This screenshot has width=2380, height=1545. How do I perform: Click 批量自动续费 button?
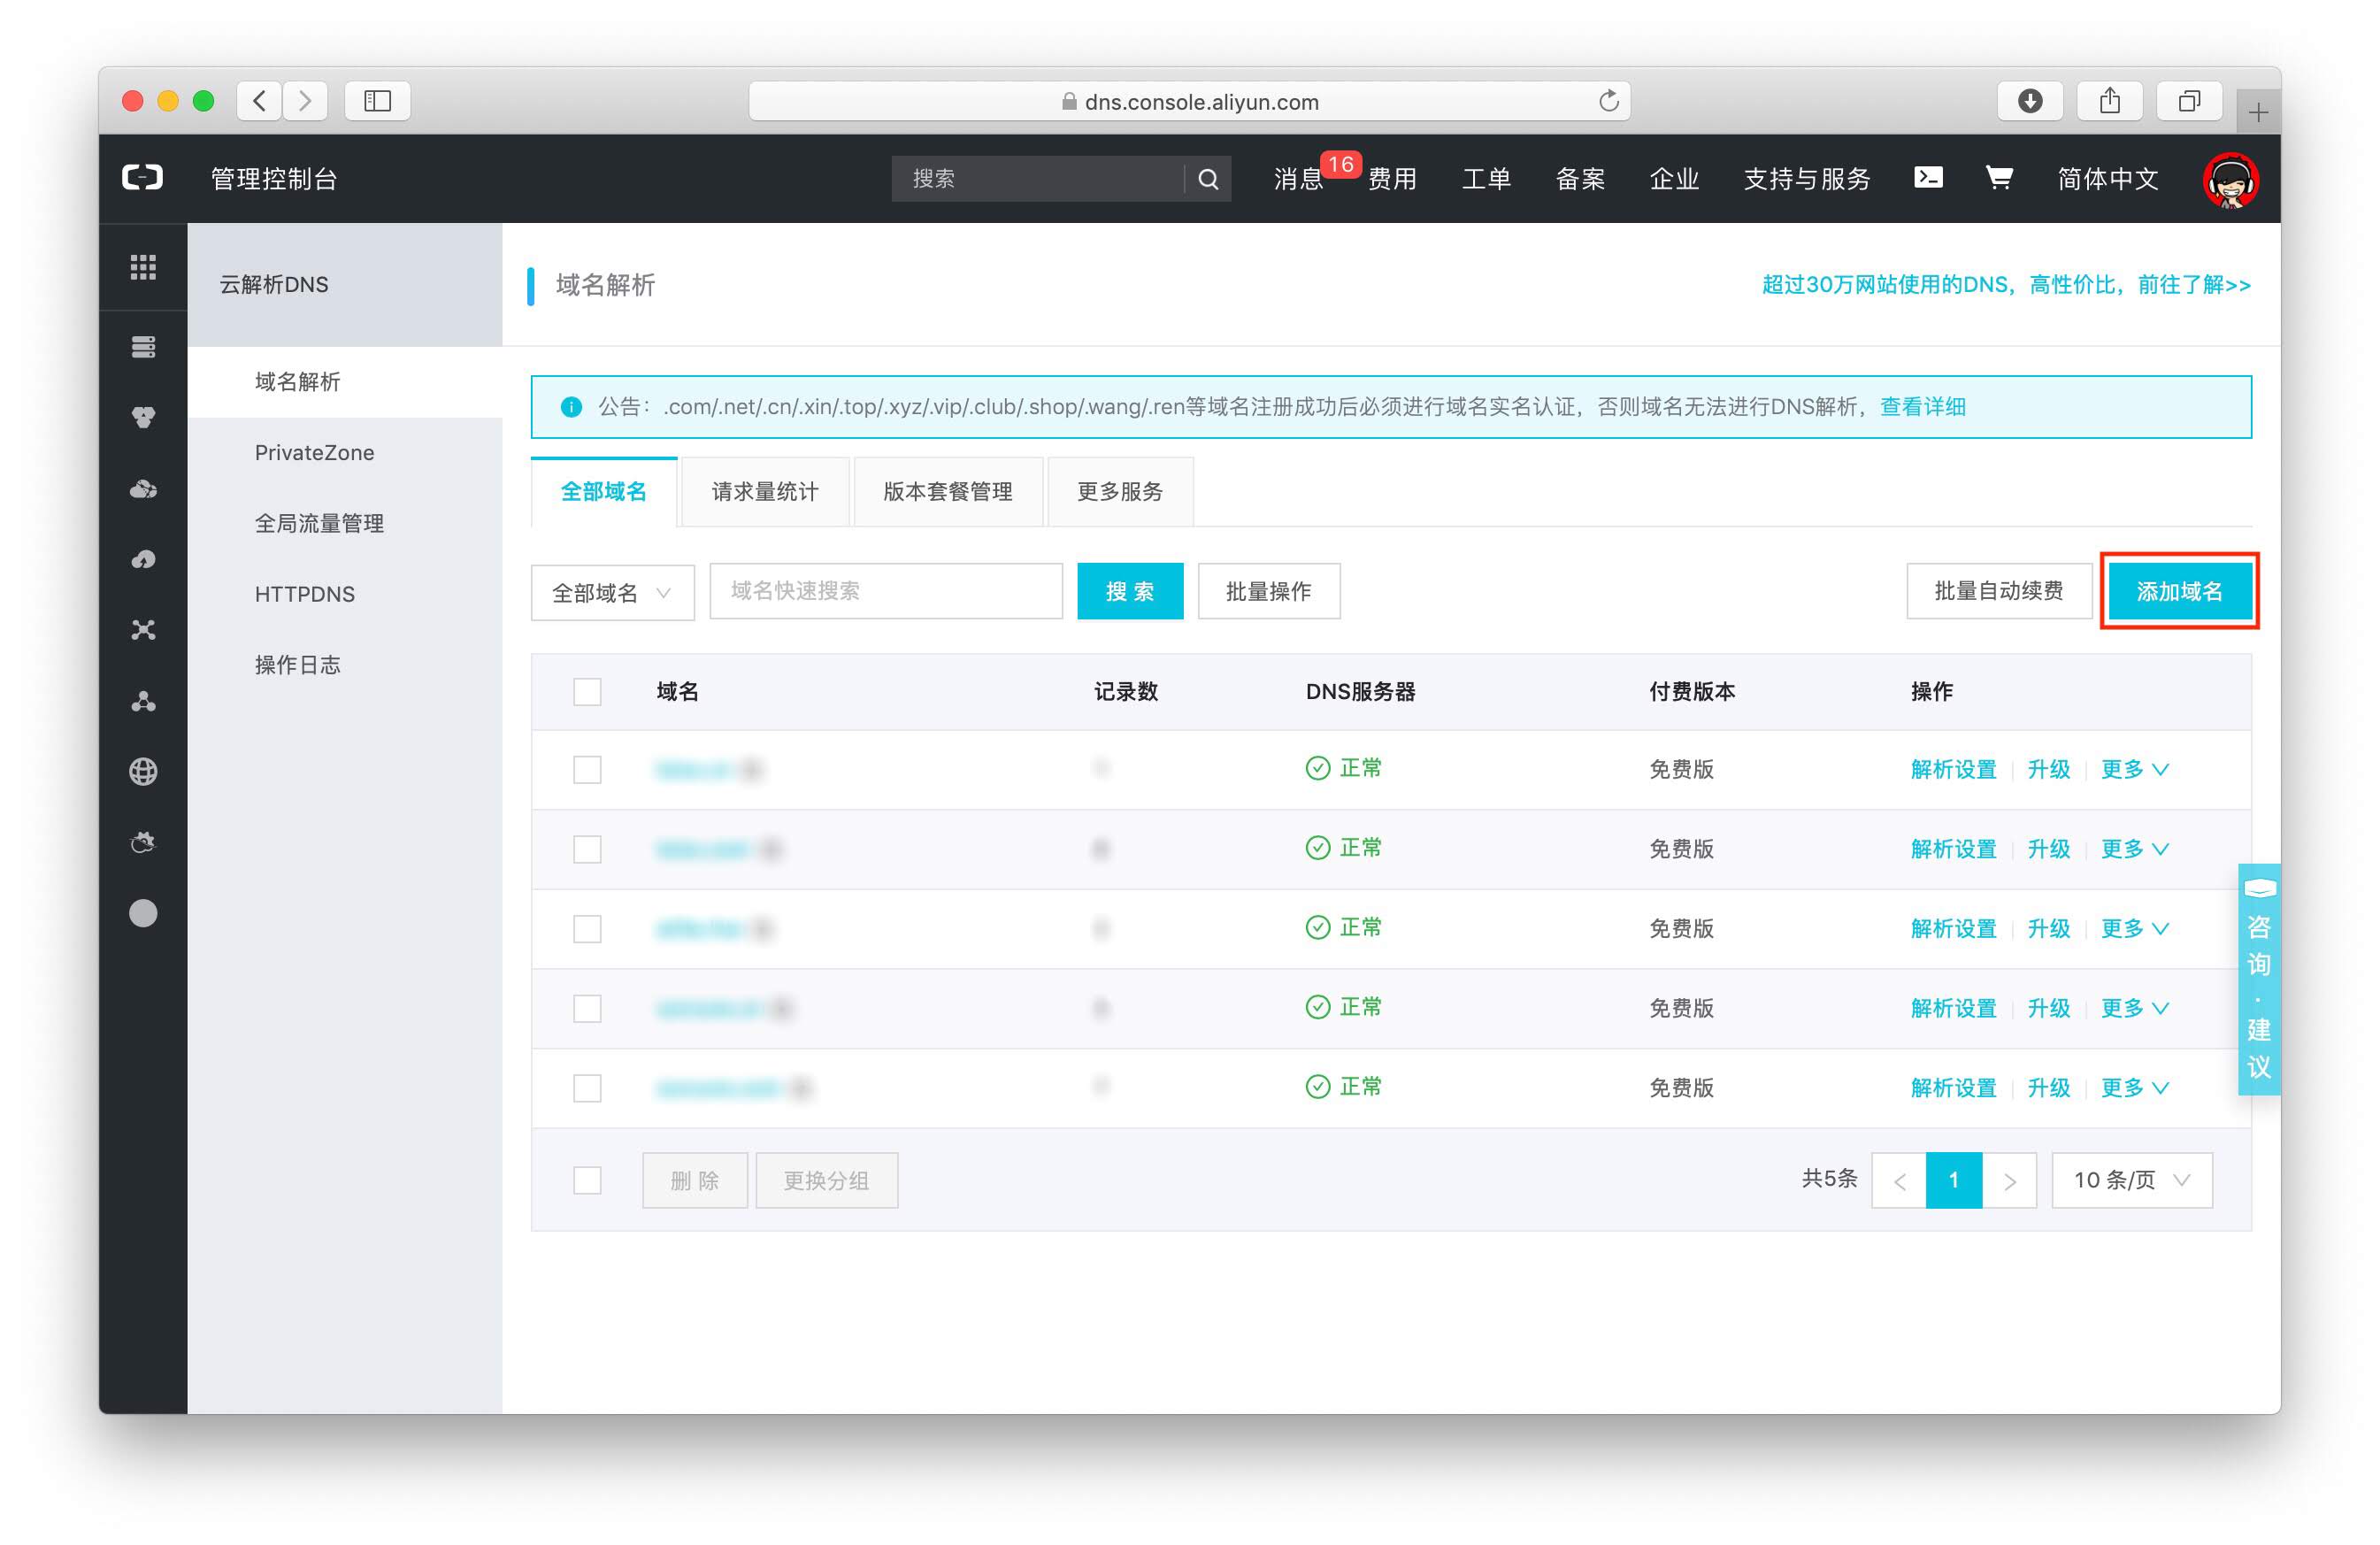click(x=1995, y=591)
